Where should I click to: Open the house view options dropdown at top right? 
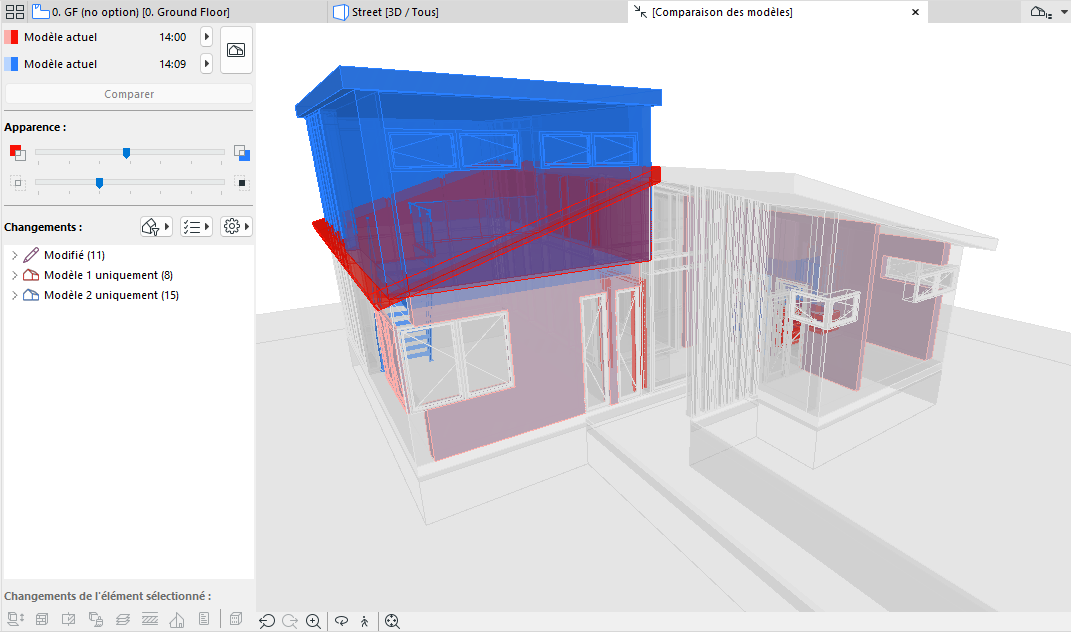(x=1049, y=12)
